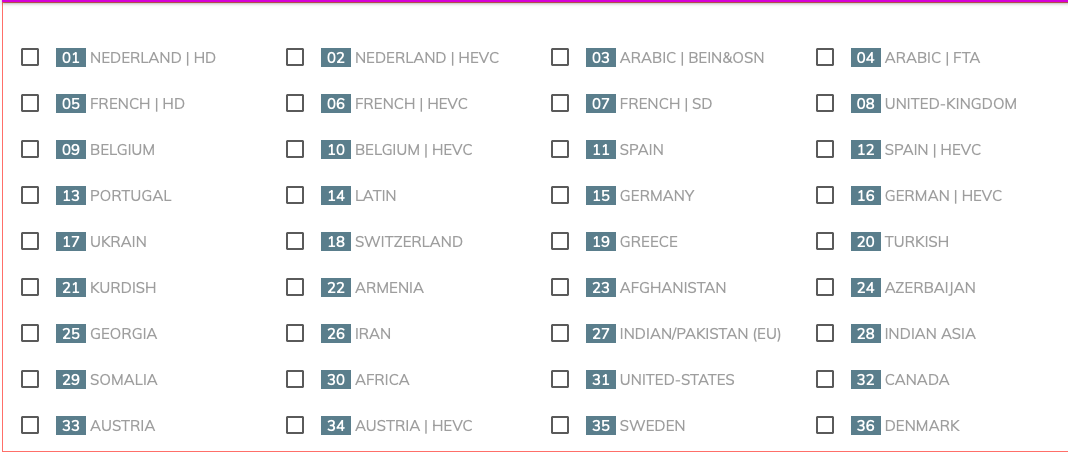Click the number 14 badge for LATIN
Screen dimensions: 1068x454
coord(336,196)
